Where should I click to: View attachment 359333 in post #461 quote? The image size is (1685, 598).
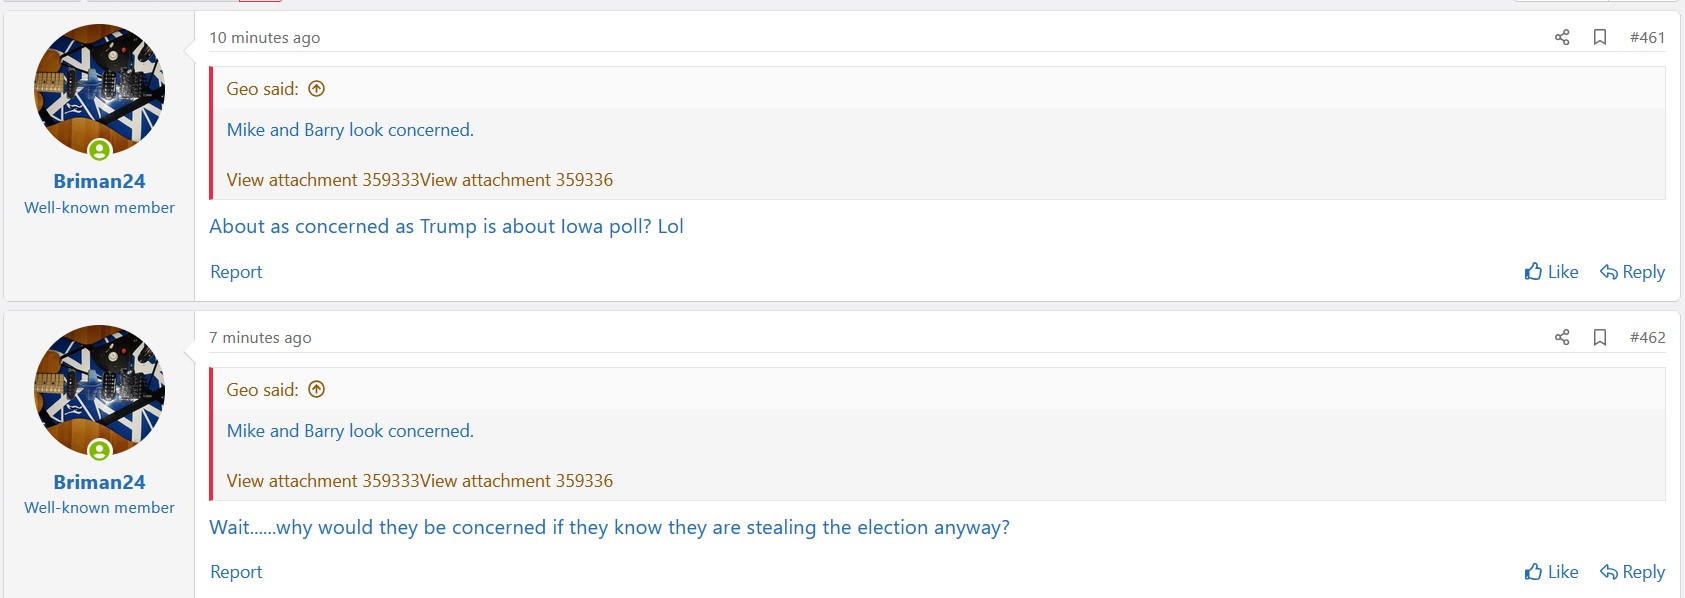click(323, 180)
